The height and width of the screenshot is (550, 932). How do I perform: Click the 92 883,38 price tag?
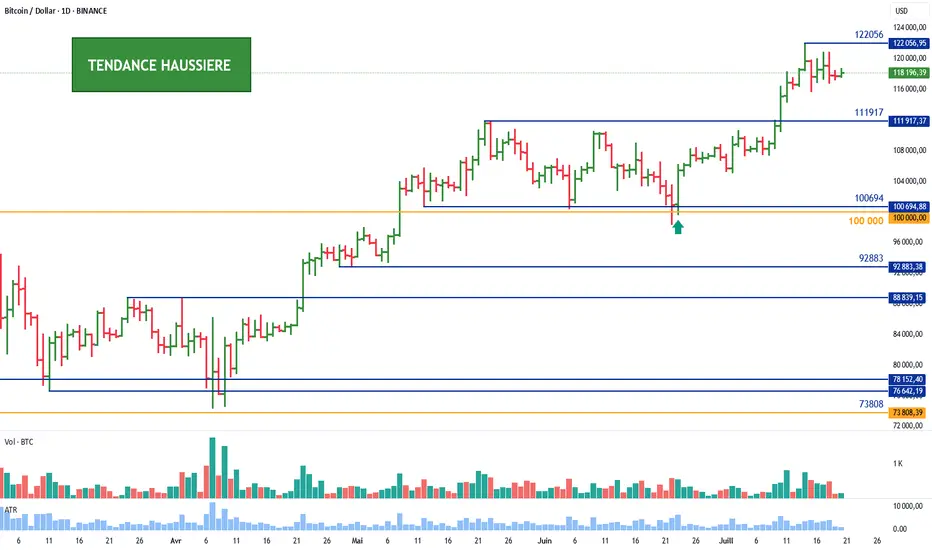(x=910, y=267)
